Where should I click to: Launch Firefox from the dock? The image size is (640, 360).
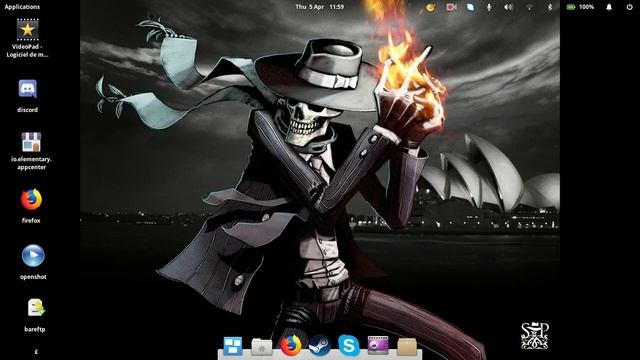coord(291,345)
